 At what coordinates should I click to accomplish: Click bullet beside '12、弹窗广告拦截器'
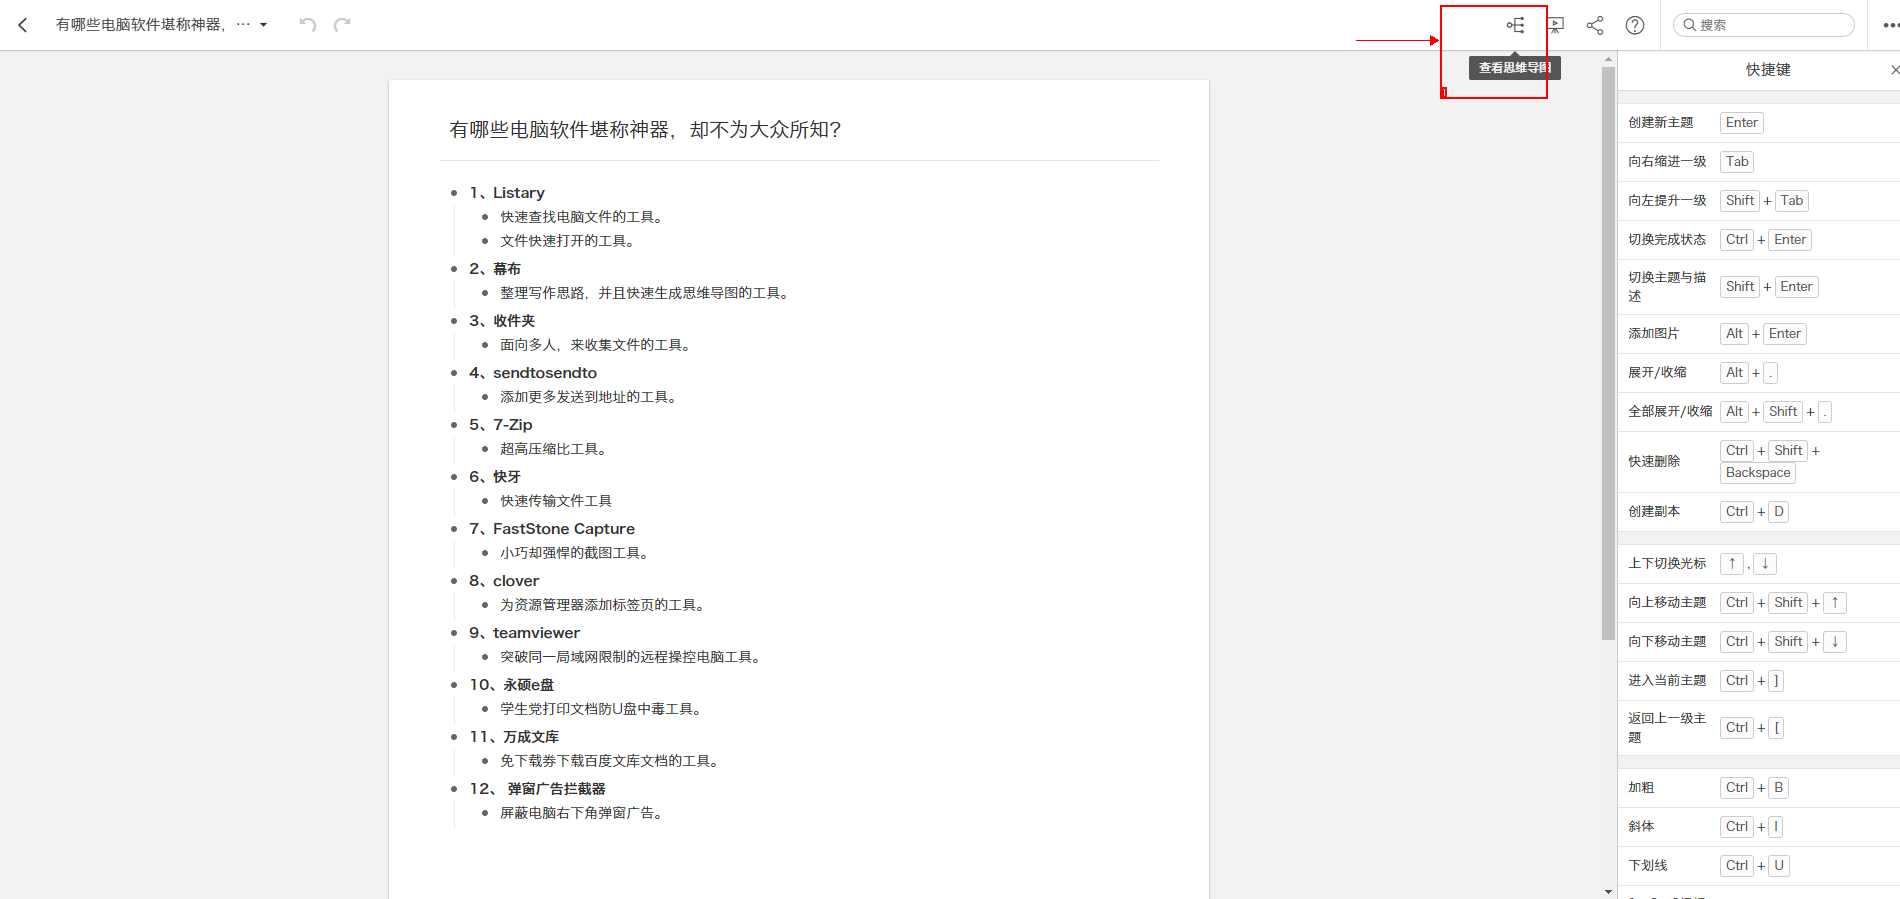pos(454,789)
